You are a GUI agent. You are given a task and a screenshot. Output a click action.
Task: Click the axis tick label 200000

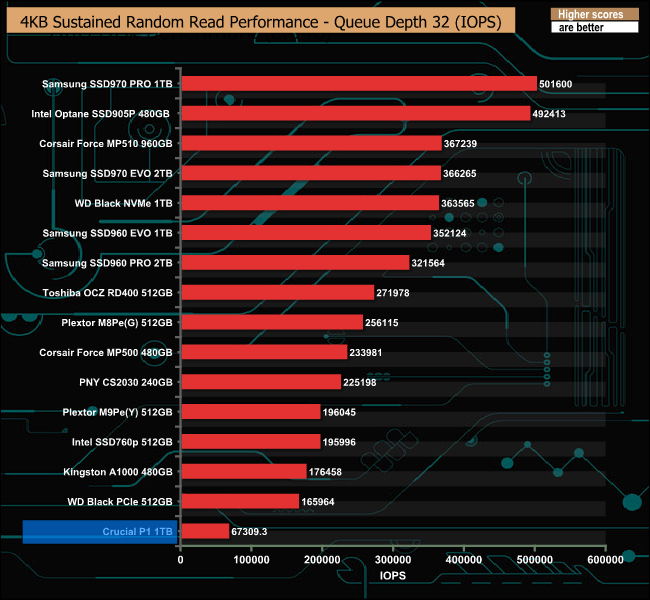(322, 560)
